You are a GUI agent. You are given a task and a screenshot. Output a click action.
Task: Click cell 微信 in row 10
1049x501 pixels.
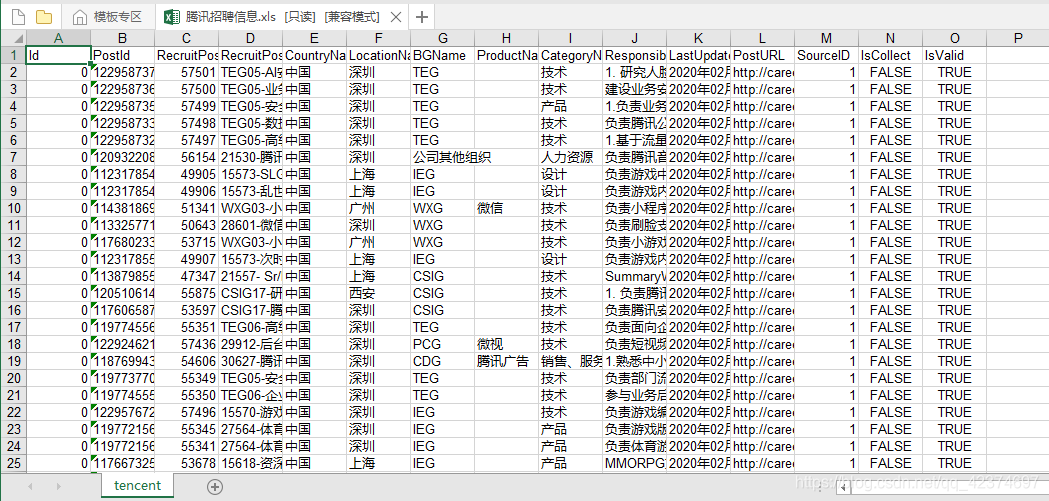point(506,208)
